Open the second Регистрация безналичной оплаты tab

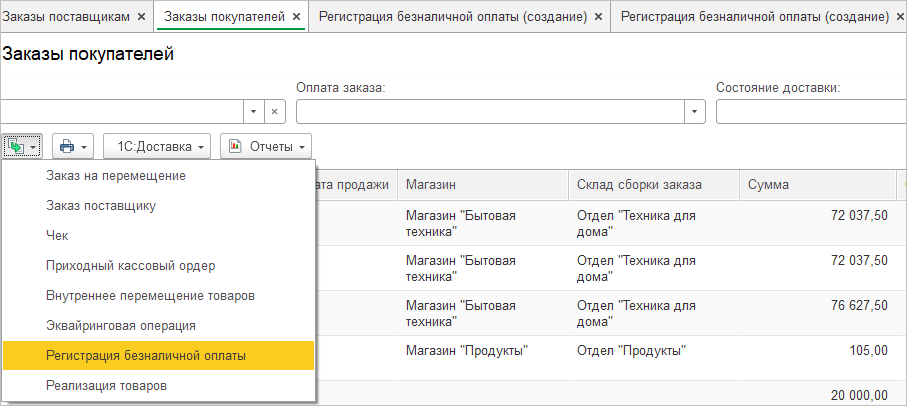(754, 17)
